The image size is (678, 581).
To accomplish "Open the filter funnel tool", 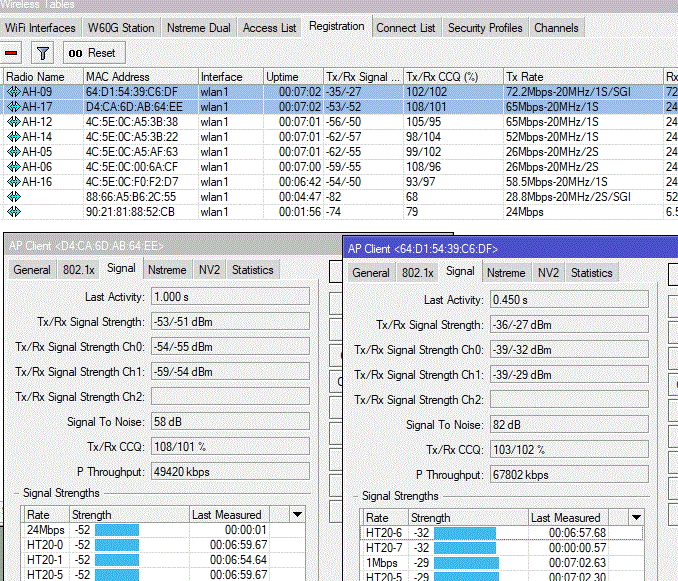I will [42, 53].
